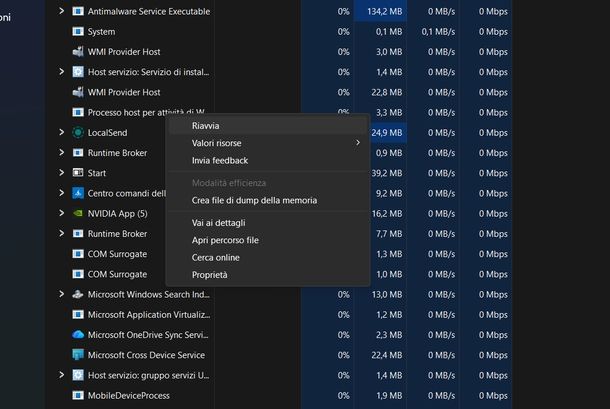Click the Centro comandi app icon
This screenshot has height=409, width=610.
click(x=78, y=193)
